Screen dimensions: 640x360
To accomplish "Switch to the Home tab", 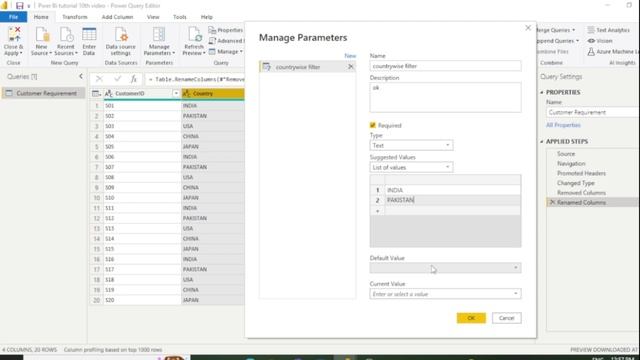I will click(x=41, y=17).
